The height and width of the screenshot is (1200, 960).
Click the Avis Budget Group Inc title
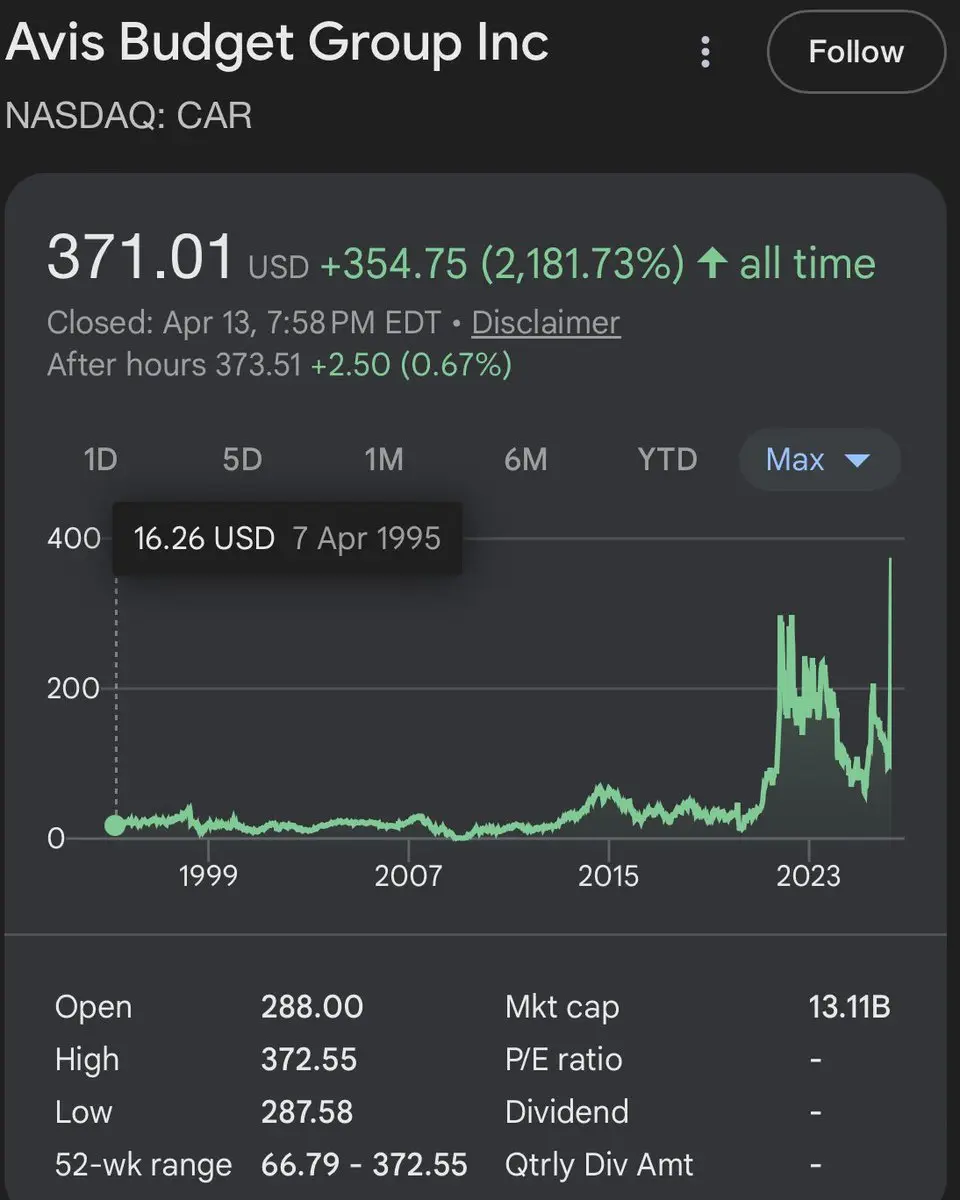point(278,42)
